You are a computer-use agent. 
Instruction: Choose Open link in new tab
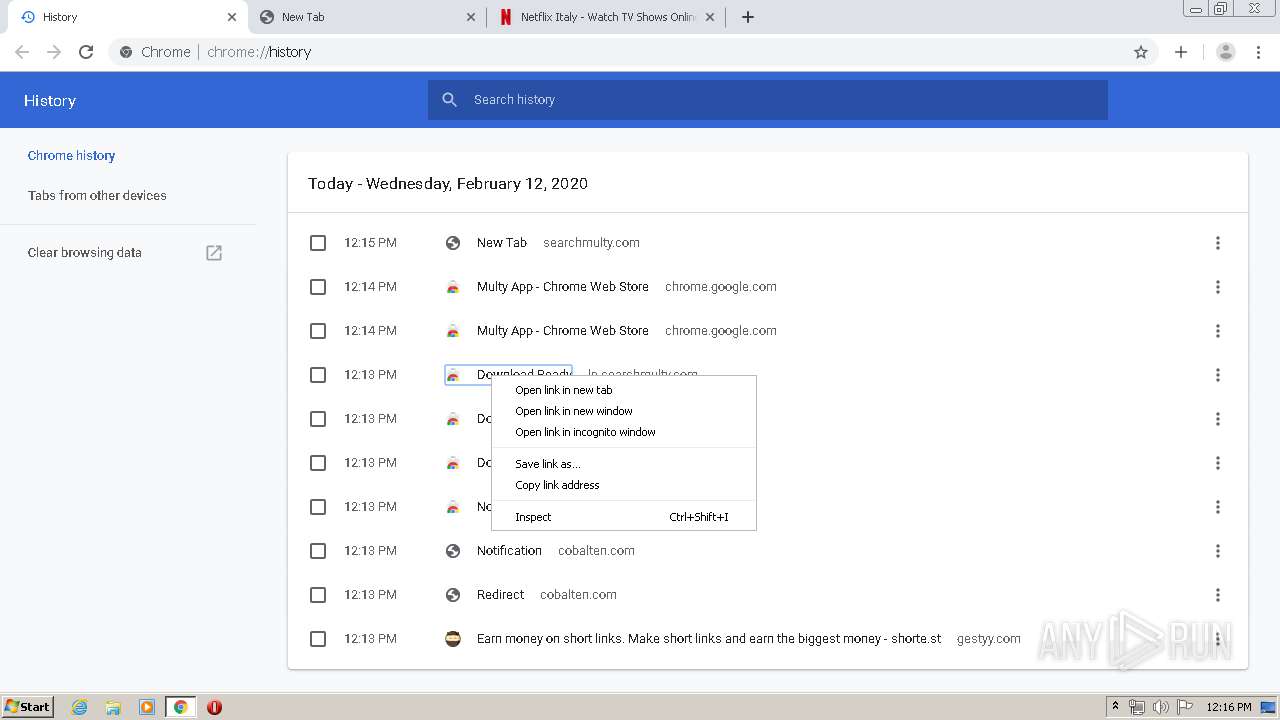[624, 390]
